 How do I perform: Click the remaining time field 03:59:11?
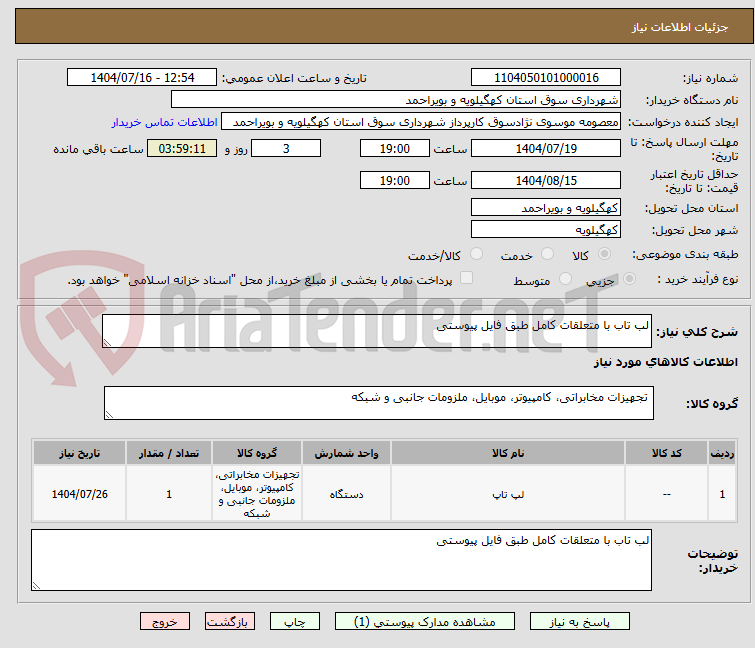point(182,148)
